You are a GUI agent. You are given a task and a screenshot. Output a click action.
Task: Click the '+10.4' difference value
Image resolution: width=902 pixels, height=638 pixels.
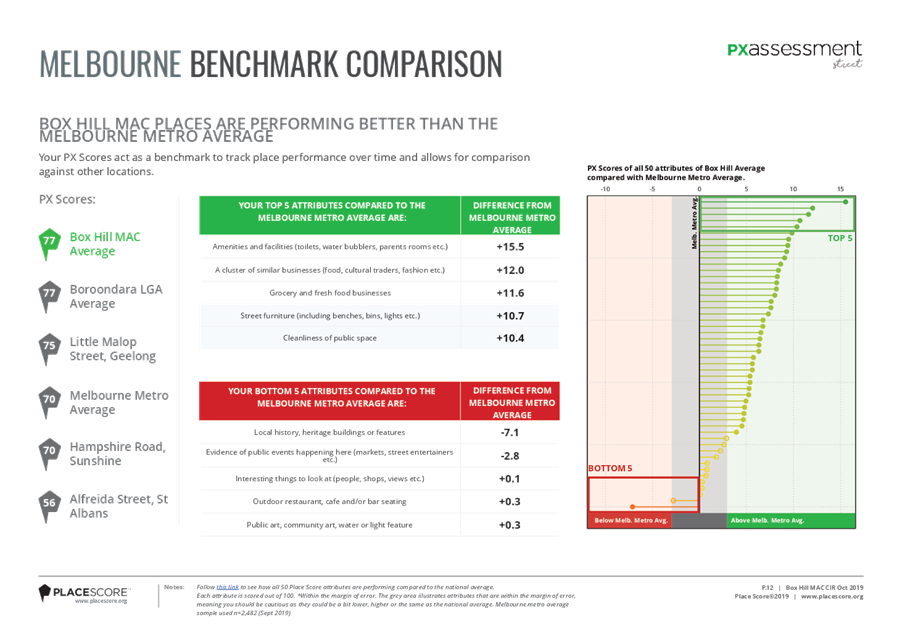pos(510,338)
